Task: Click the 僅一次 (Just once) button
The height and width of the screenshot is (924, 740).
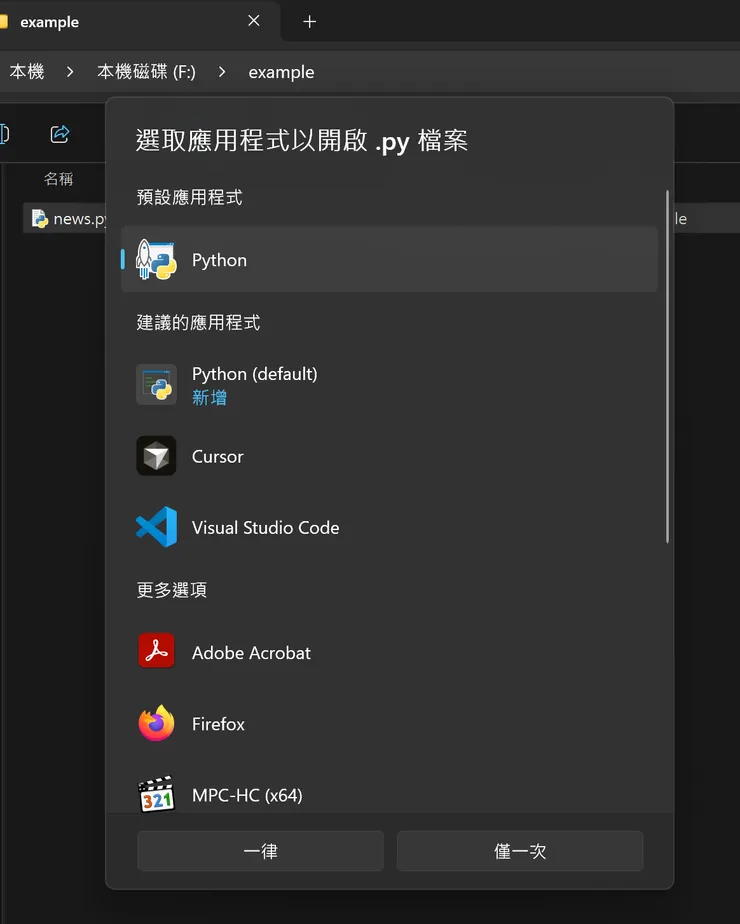Action: point(520,851)
